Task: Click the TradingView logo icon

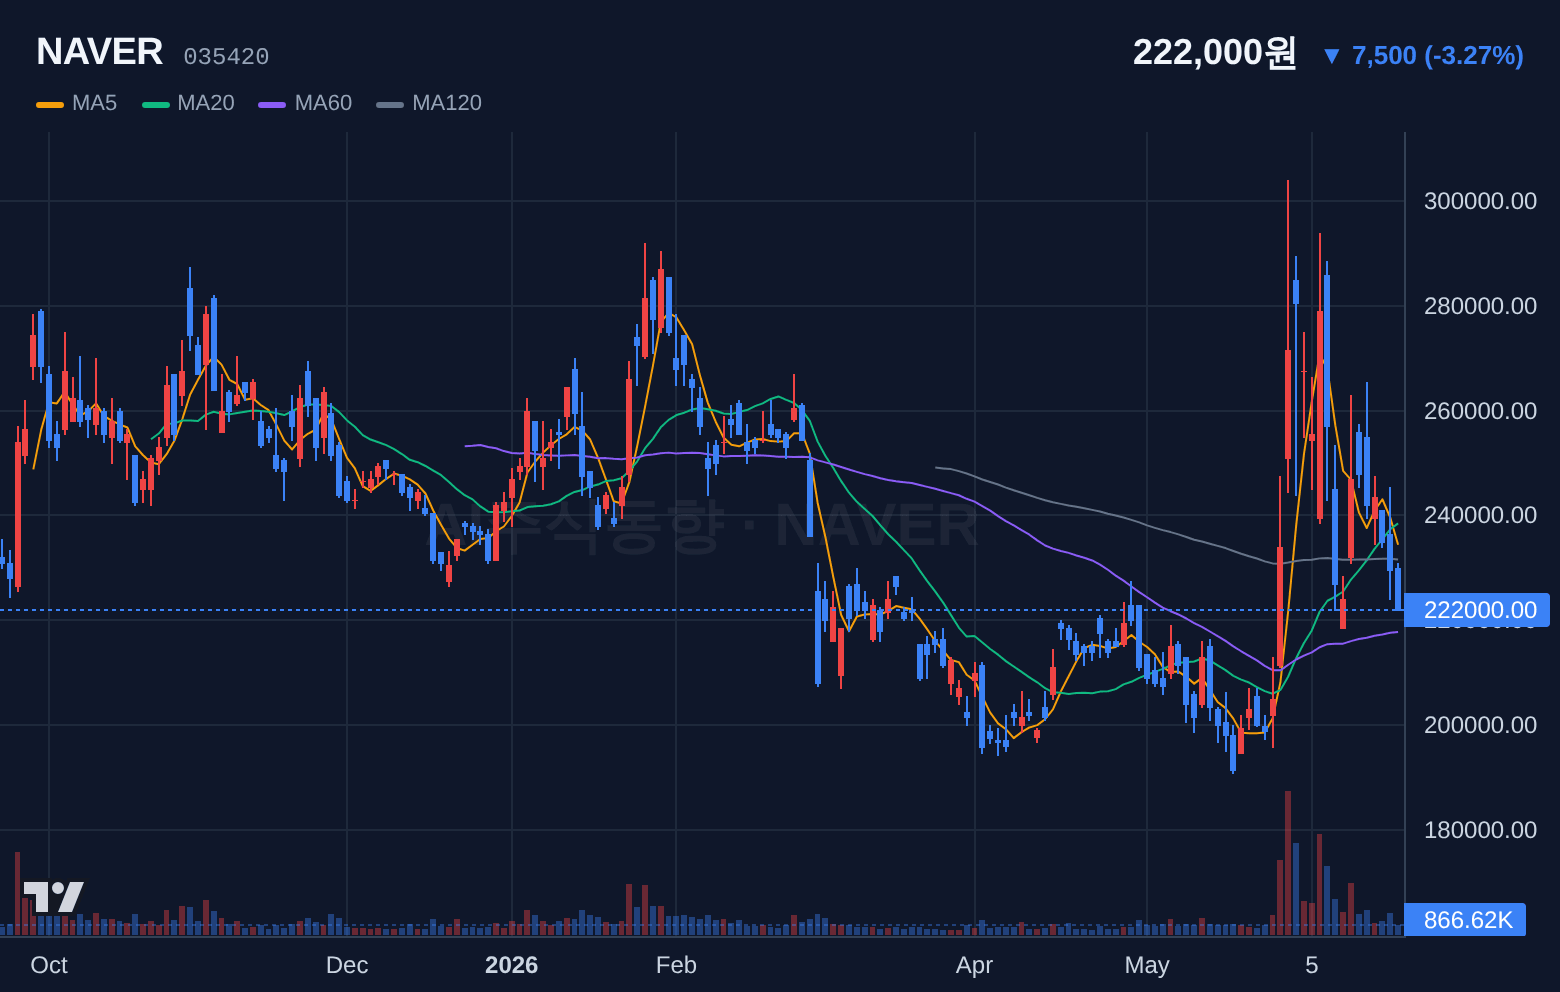Action: coord(54,897)
